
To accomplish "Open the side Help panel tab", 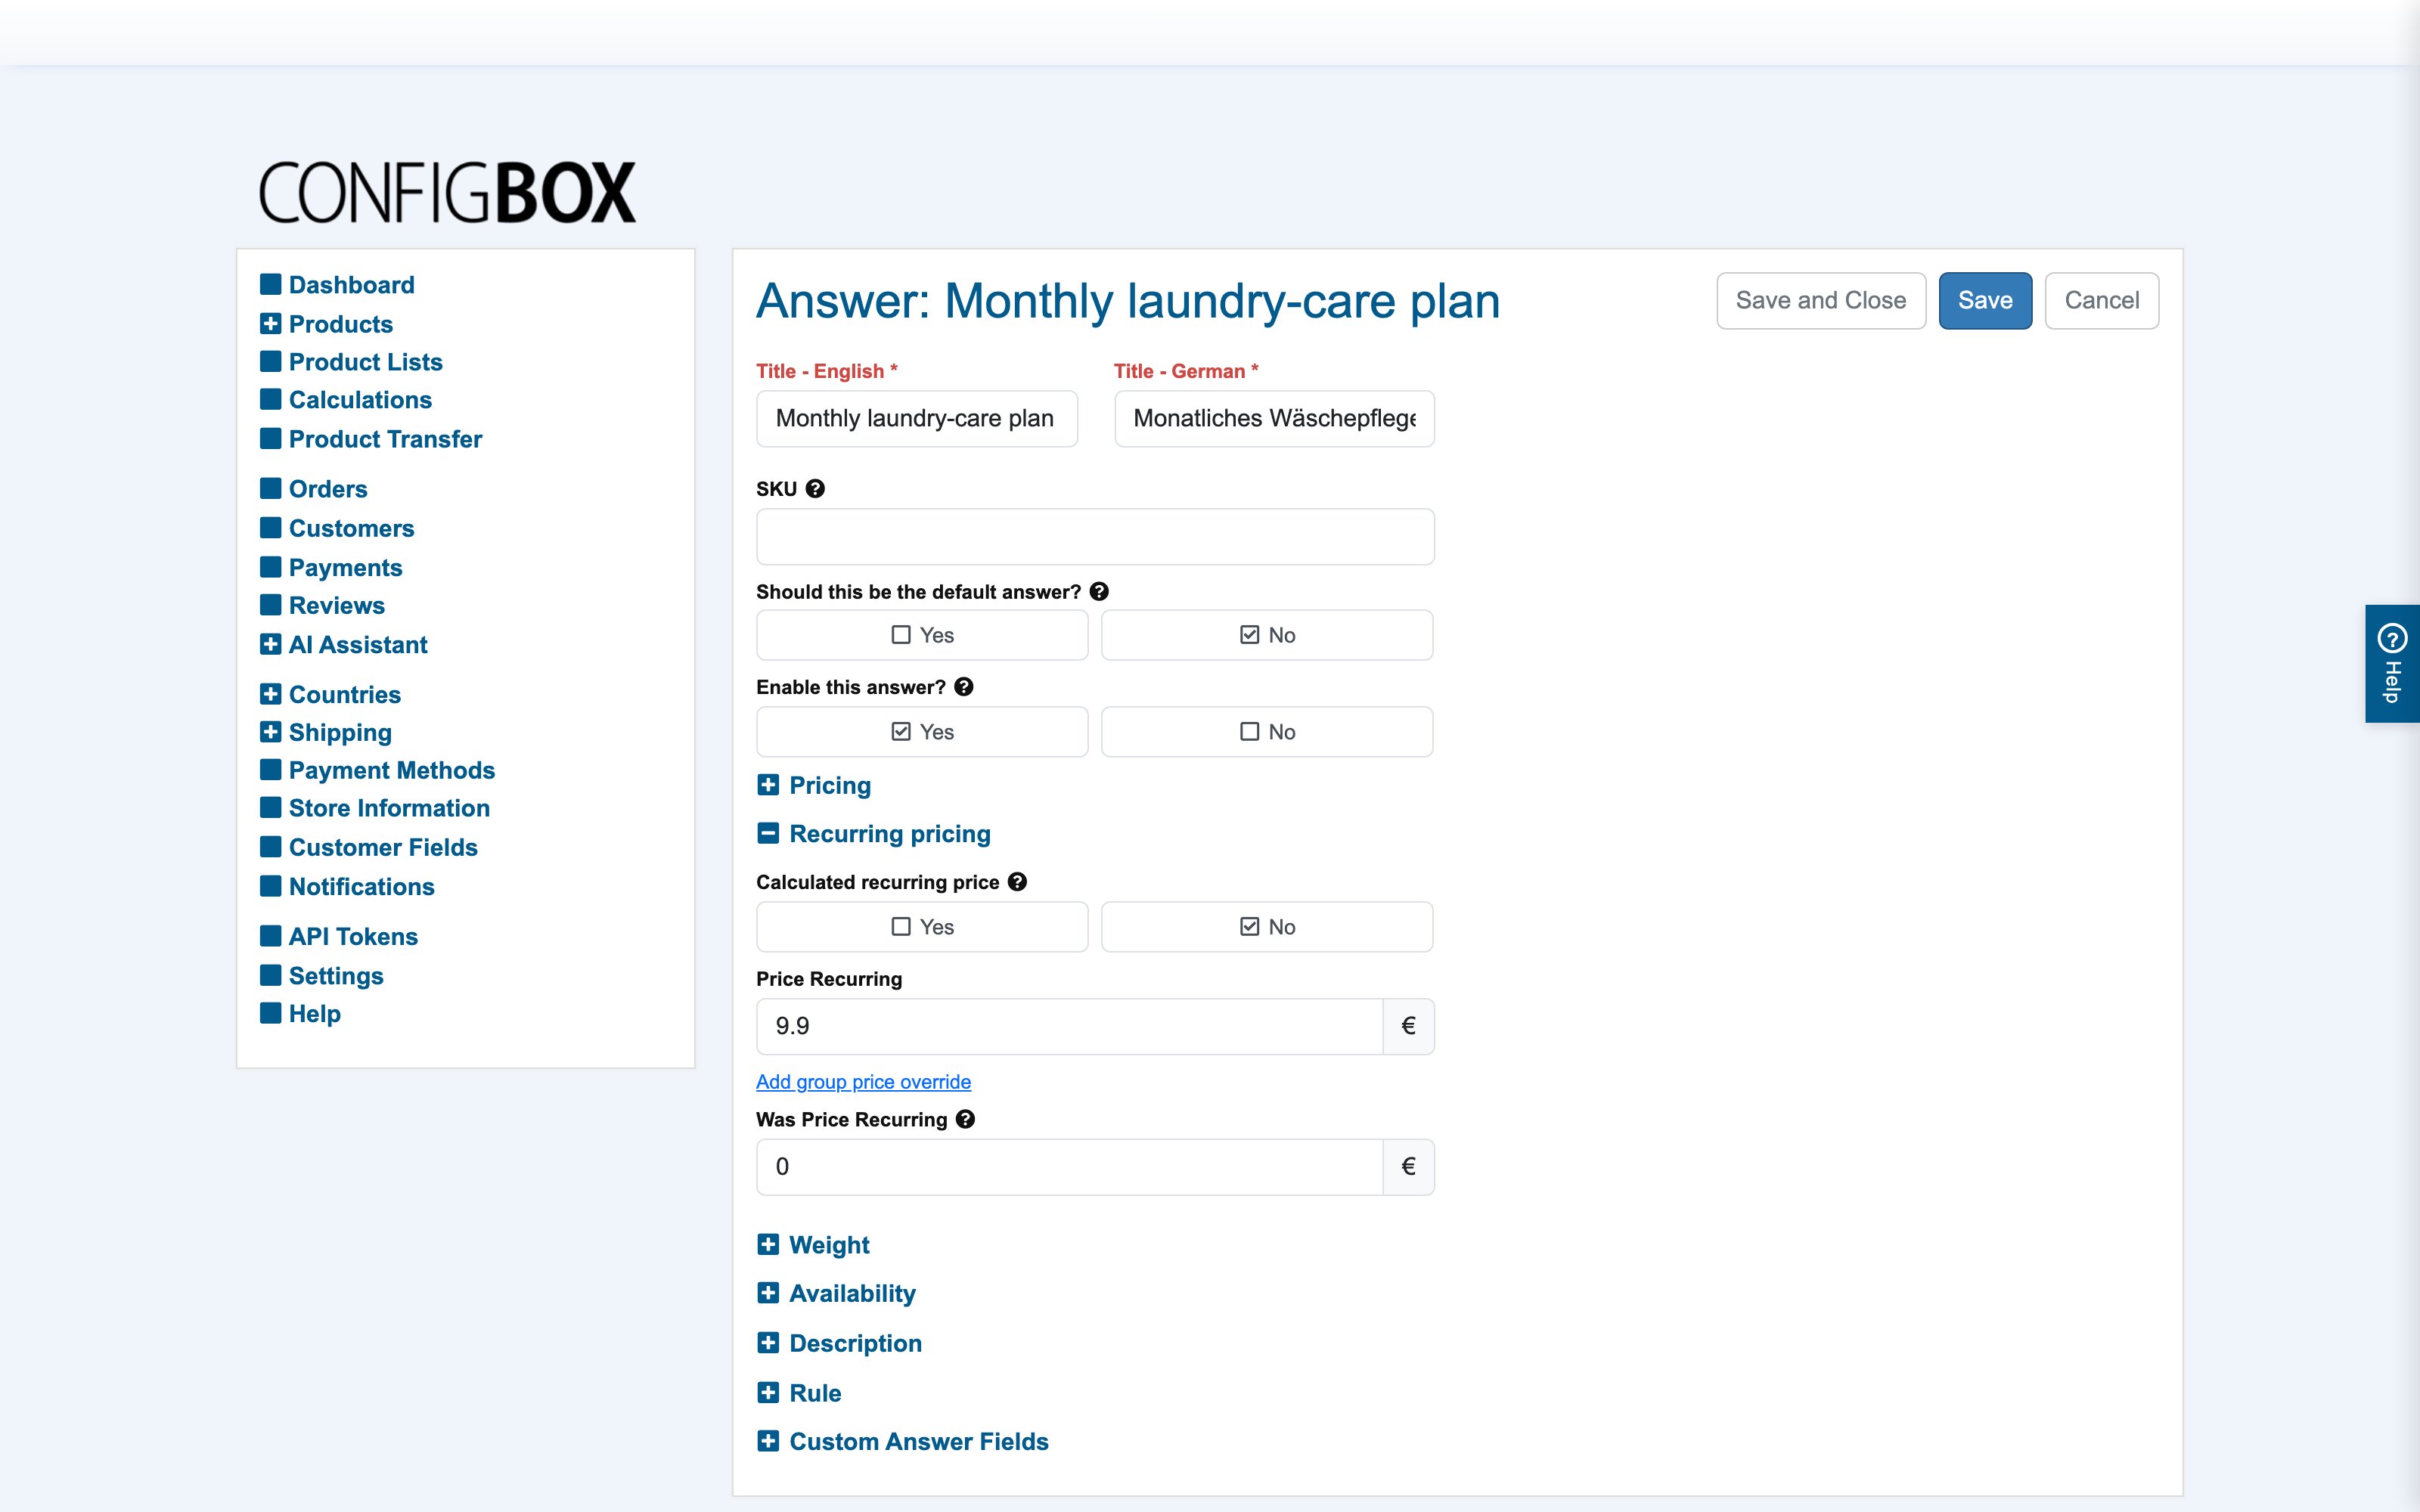I will [x=2392, y=664].
